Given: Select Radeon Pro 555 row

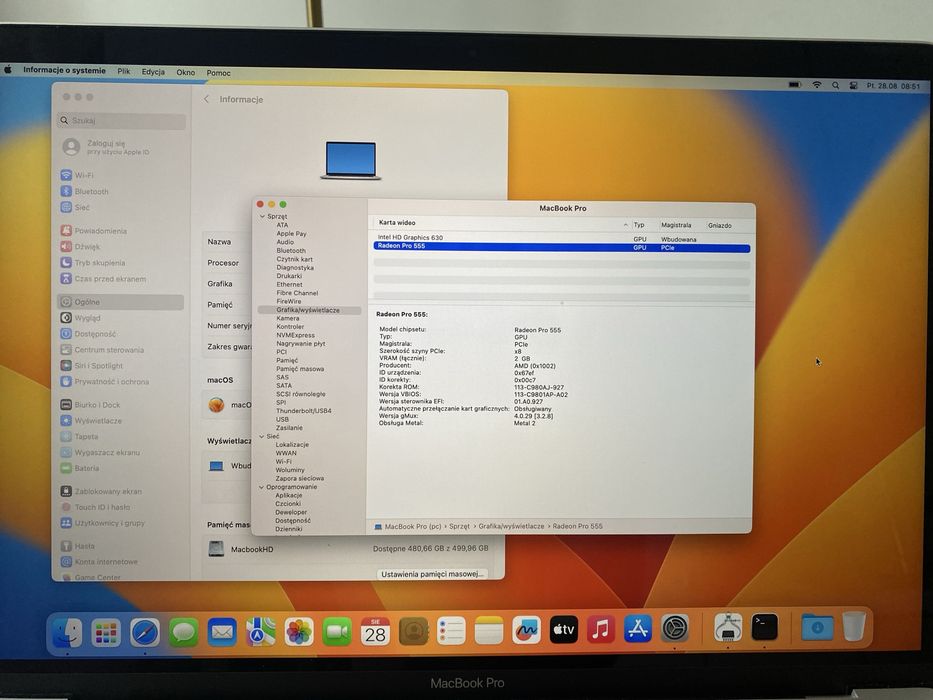Looking at the screenshot, I should [x=562, y=247].
